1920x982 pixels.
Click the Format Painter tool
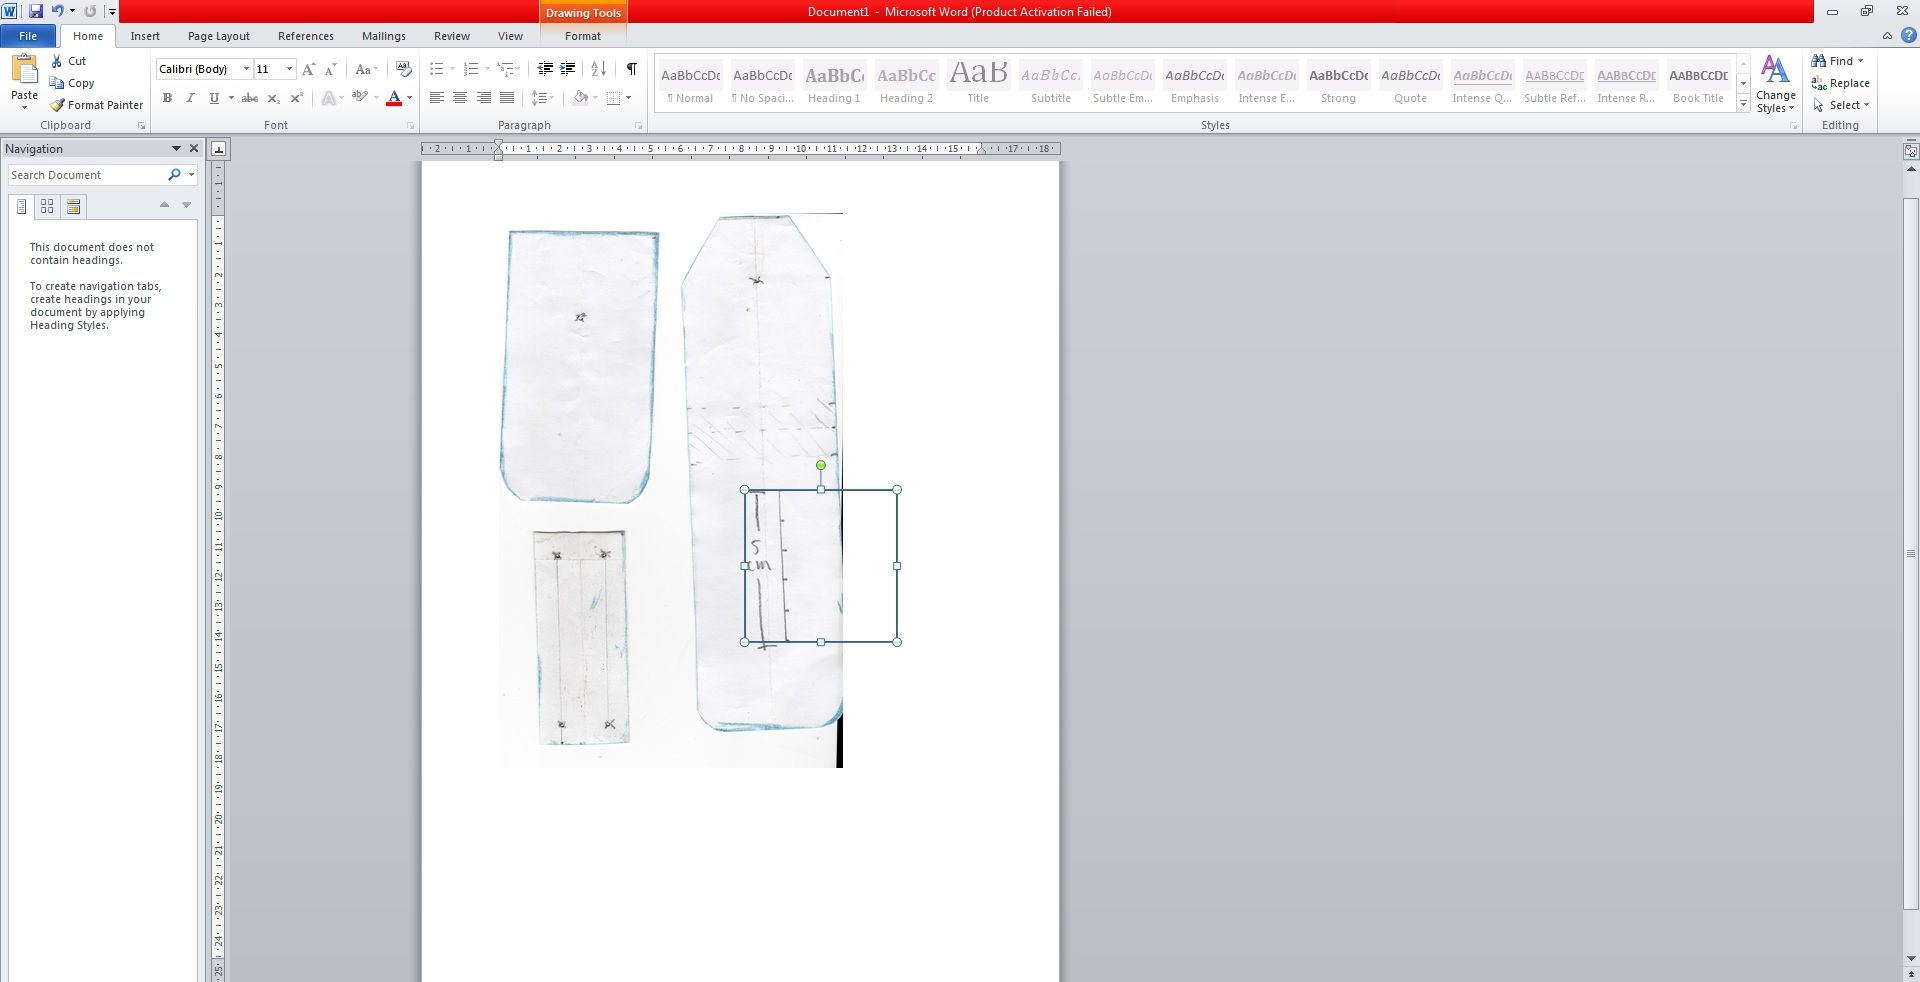coord(97,105)
